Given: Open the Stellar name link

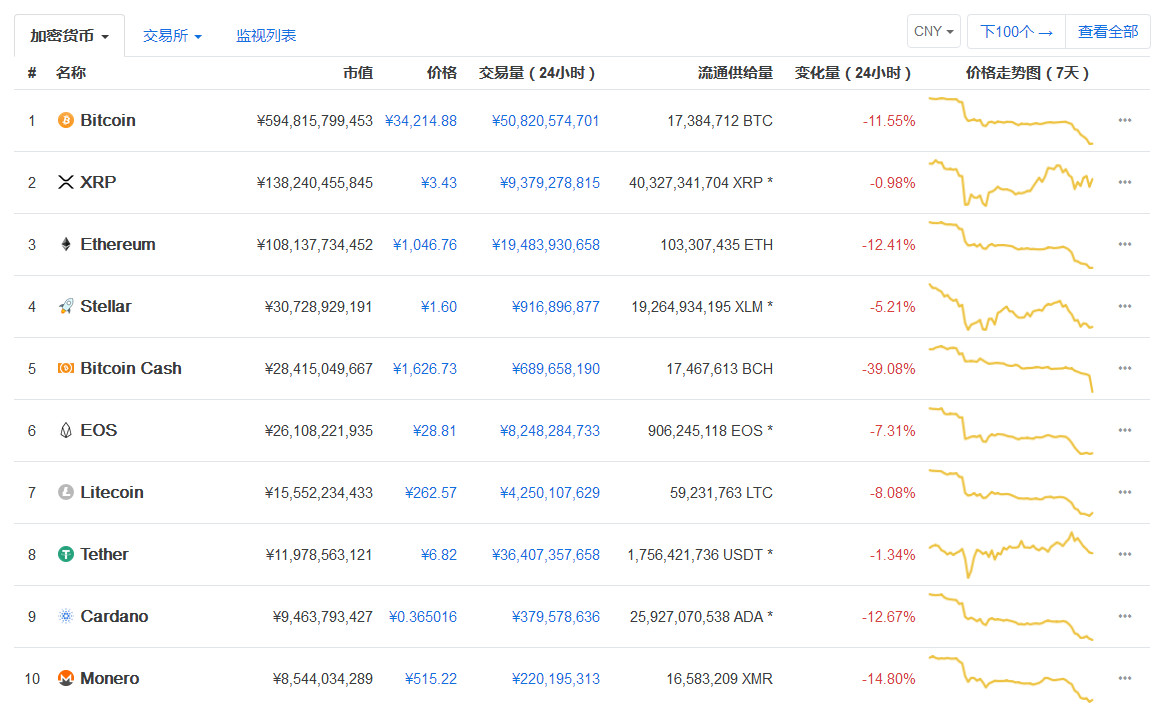Looking at the screenshot, I should (106, 306).
